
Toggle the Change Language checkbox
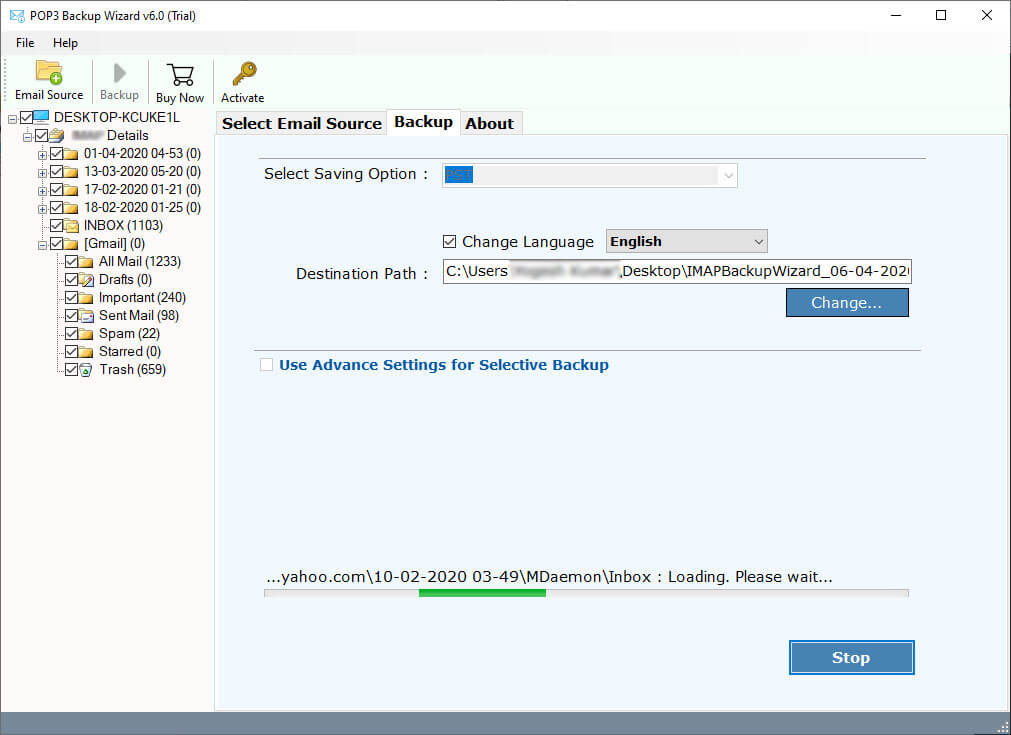(x=449, y=242)
